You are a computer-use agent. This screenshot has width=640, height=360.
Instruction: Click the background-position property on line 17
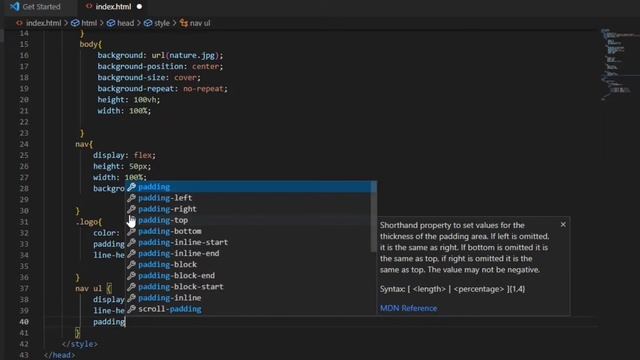tap(140, 66)
